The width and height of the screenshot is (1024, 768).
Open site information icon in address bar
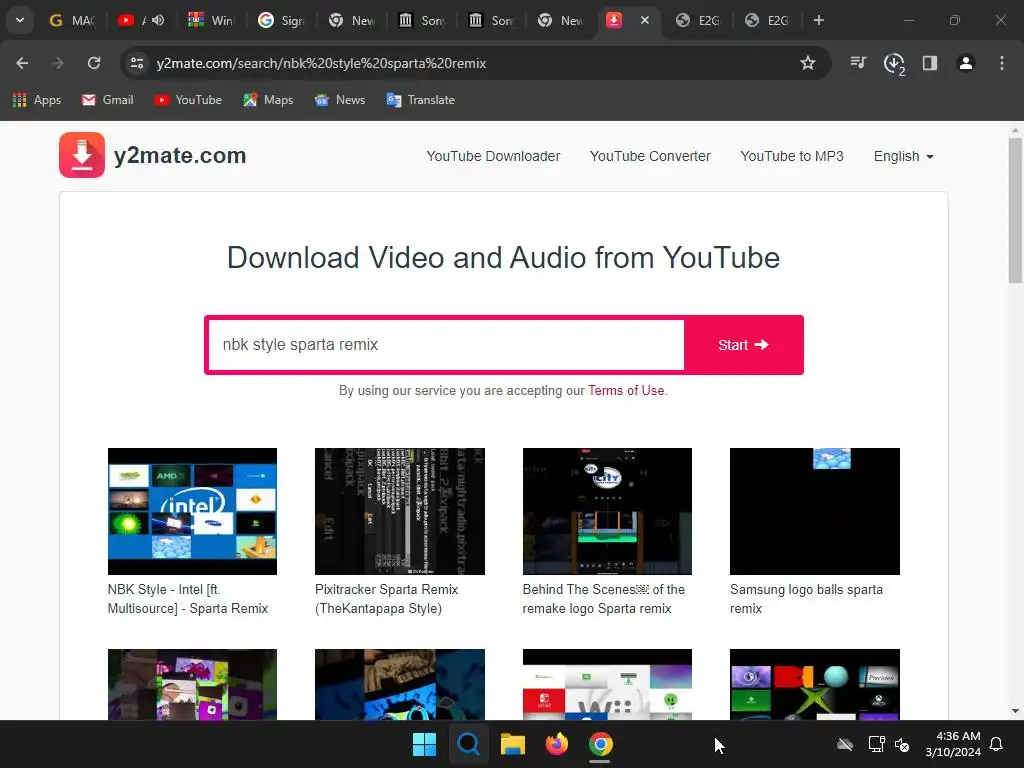137,63
